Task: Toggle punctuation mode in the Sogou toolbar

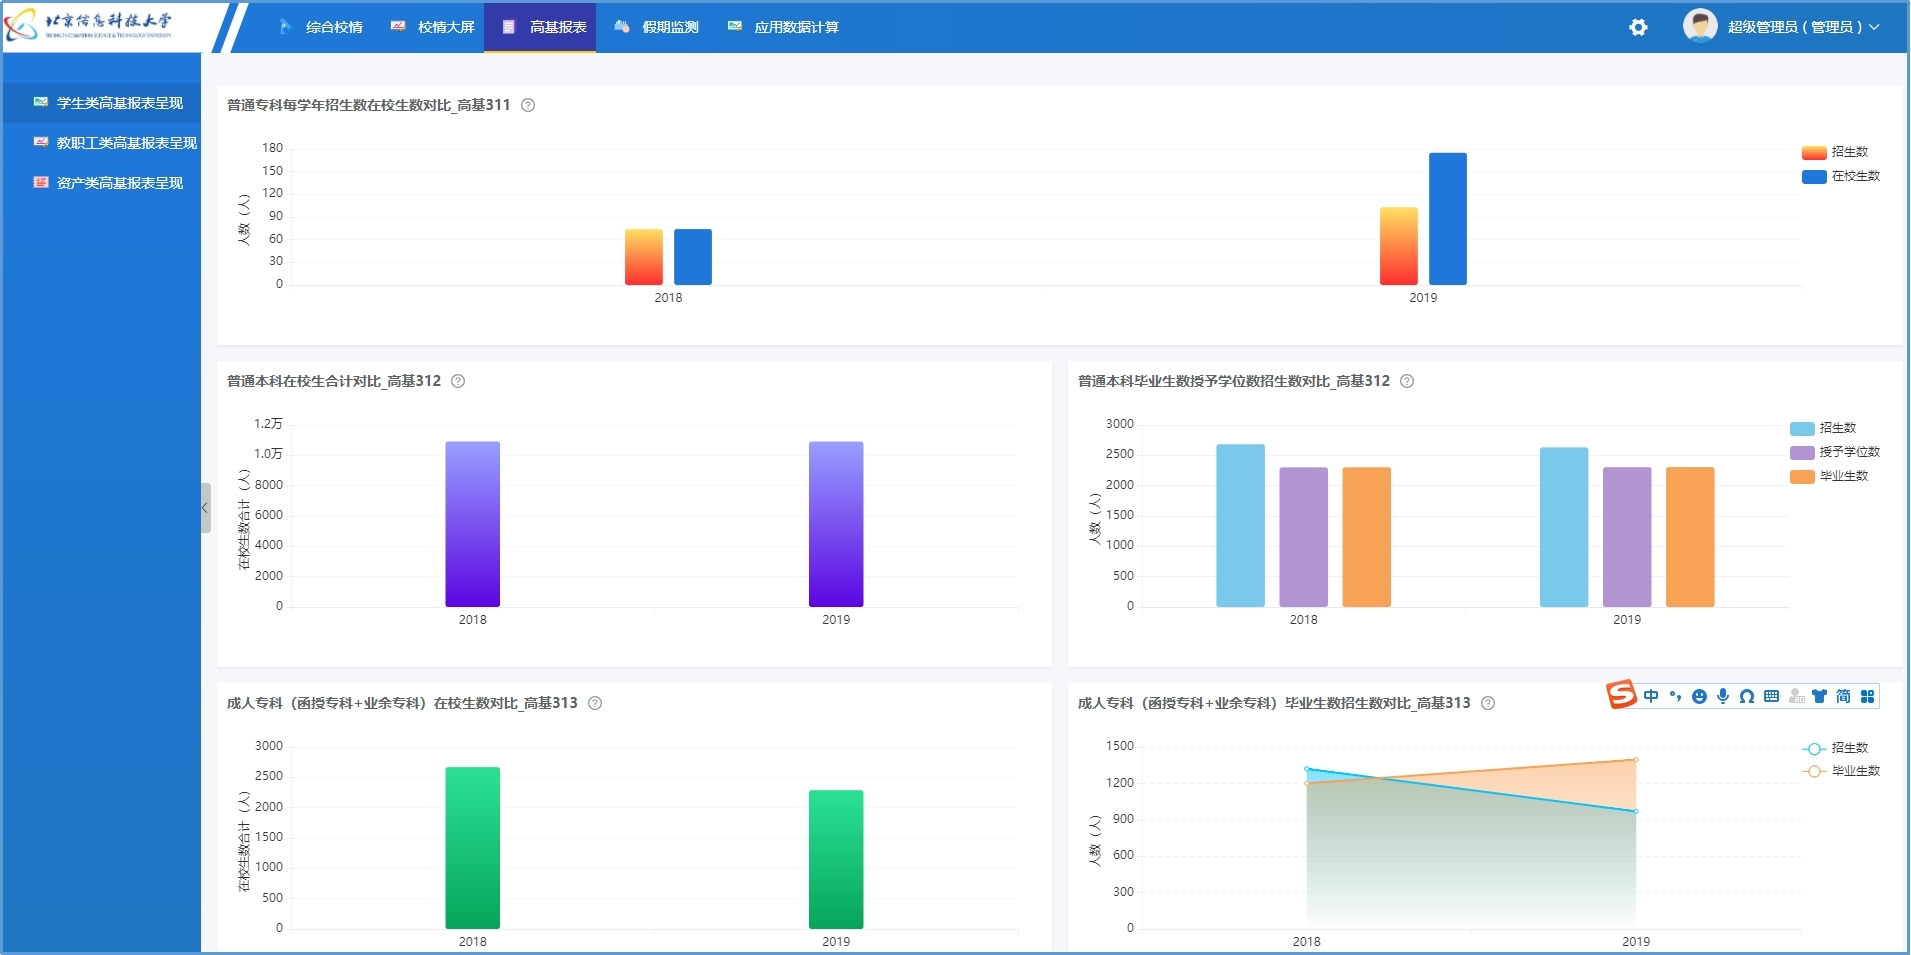Action: coord(1675,696)
